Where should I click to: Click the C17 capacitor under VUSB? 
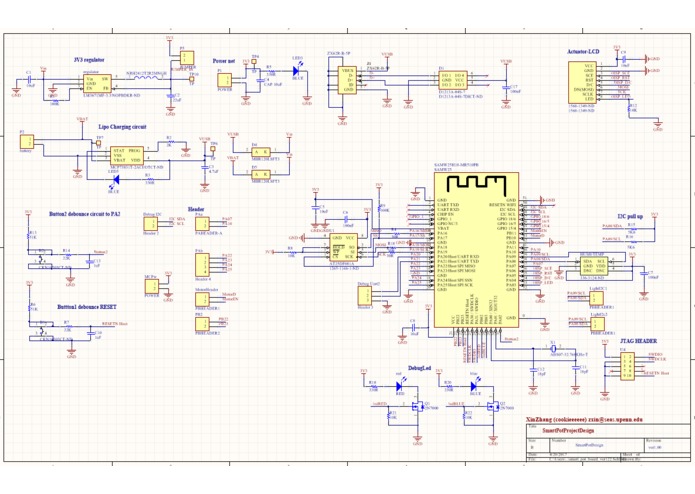point(506,88)
